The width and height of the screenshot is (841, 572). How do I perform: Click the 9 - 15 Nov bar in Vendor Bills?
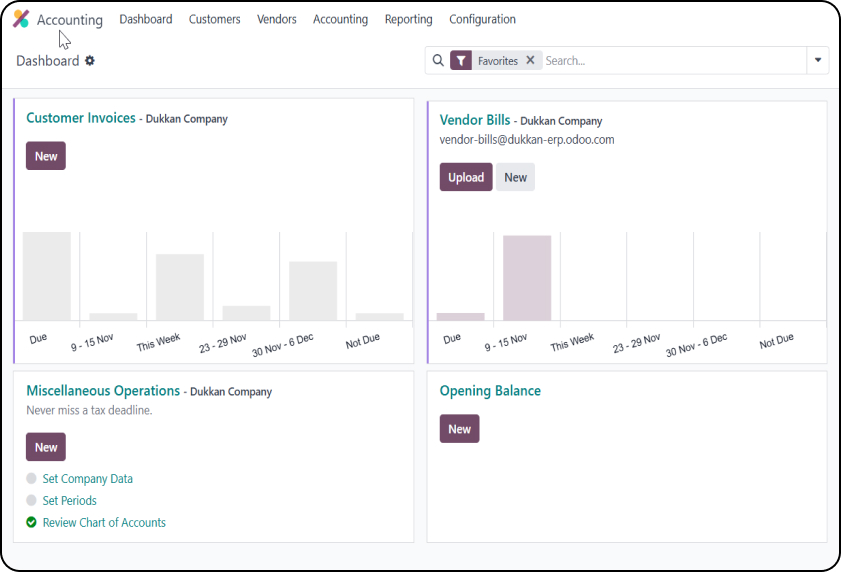(527, 278)
